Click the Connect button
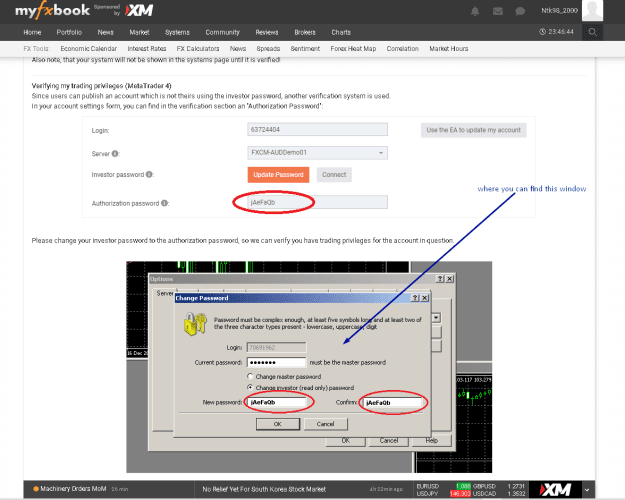This screenshot has height=500, width=625. coord(334,175)
